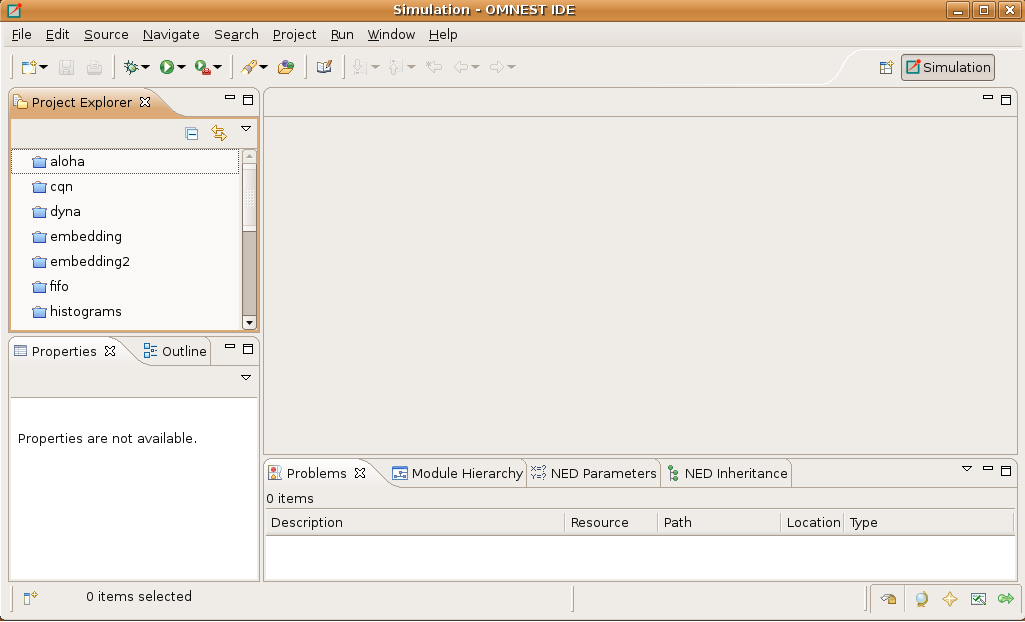Click the Save floppy disk icon
Viewport: 1025px width, 622px height.
point(67,67)
